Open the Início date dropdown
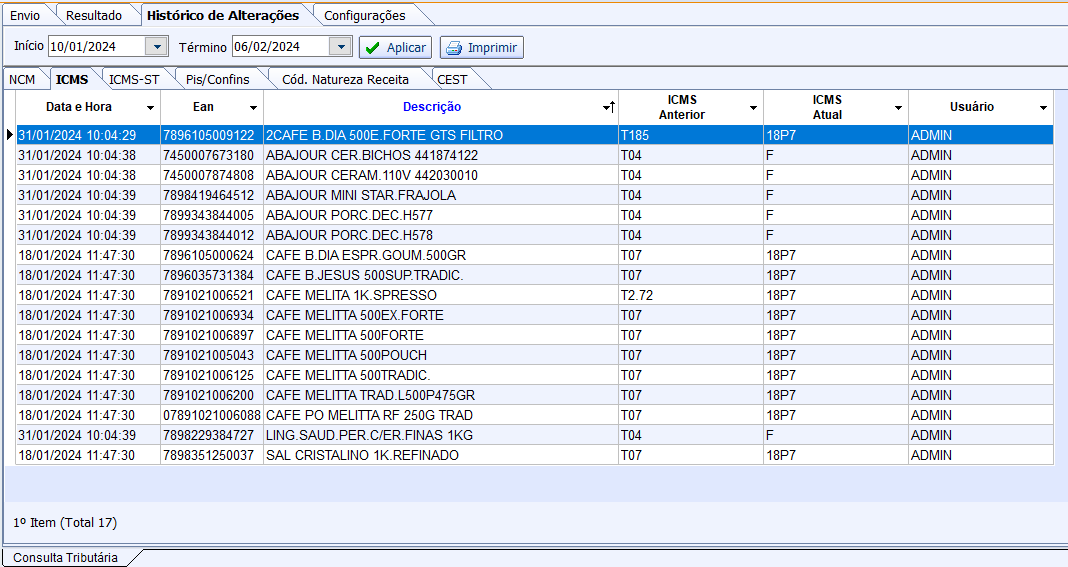The width and height of the screenshot is (1068, 567). (157, 47)
